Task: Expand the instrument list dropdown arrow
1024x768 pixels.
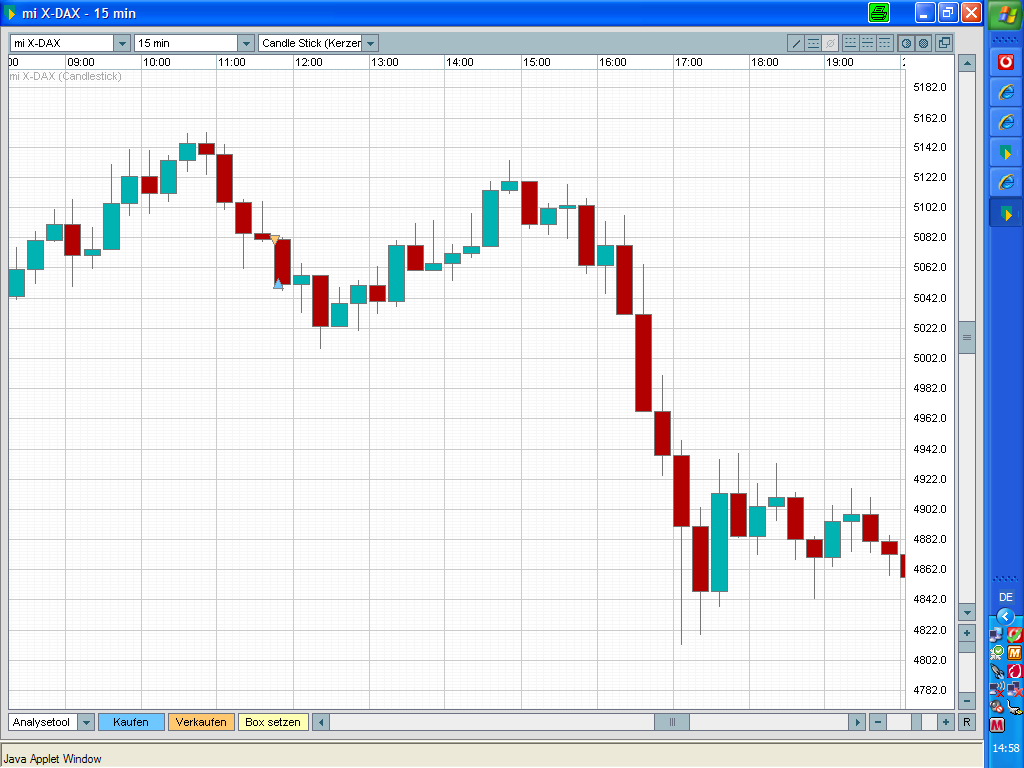Action: [x=122, y=43]
